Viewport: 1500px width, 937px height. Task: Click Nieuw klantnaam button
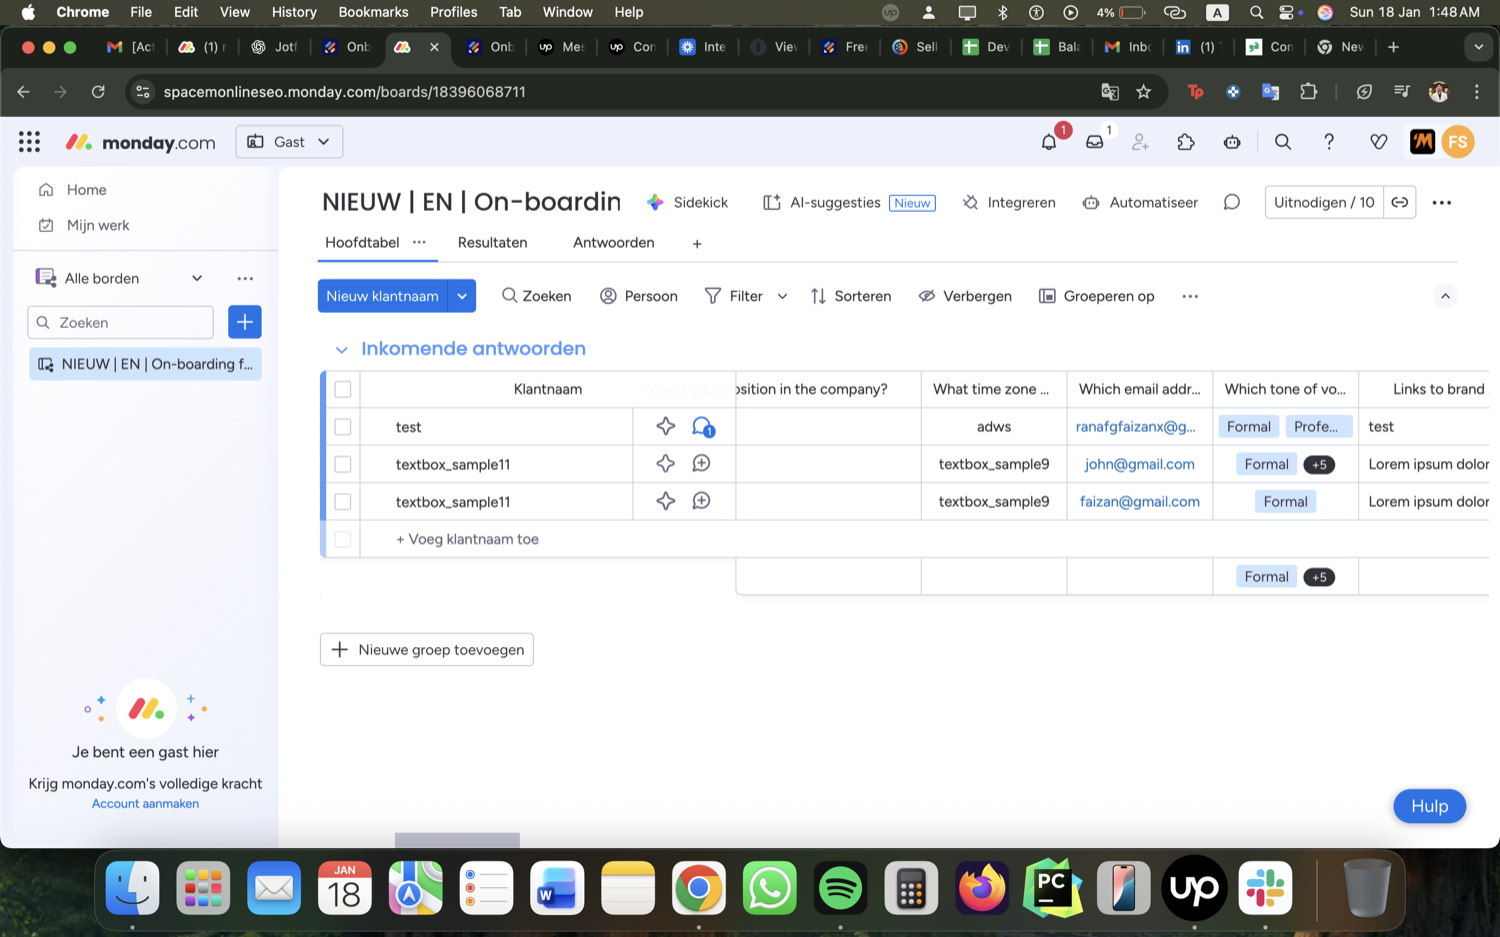click(383, 296)
